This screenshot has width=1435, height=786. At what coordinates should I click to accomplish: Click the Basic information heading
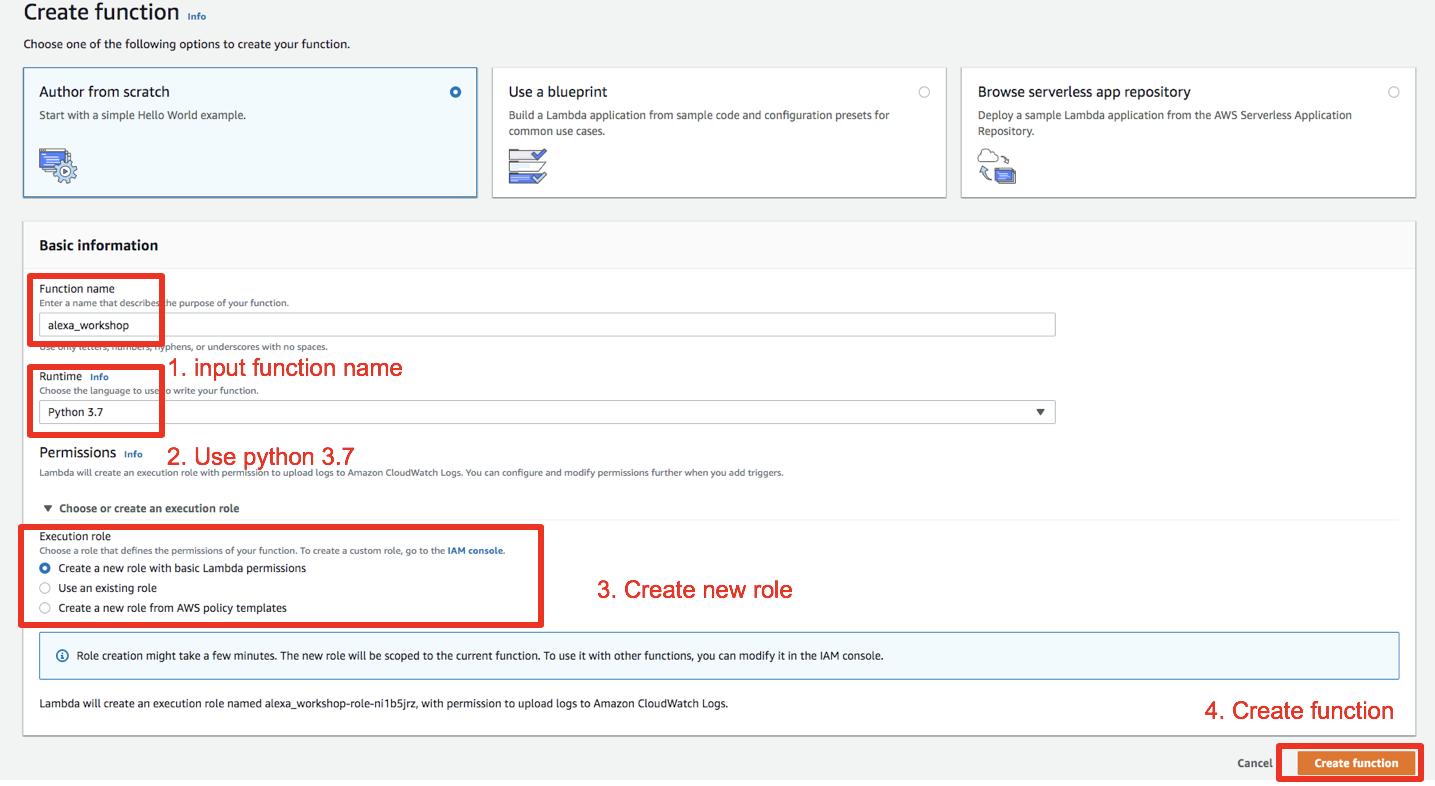click(99, 245)
